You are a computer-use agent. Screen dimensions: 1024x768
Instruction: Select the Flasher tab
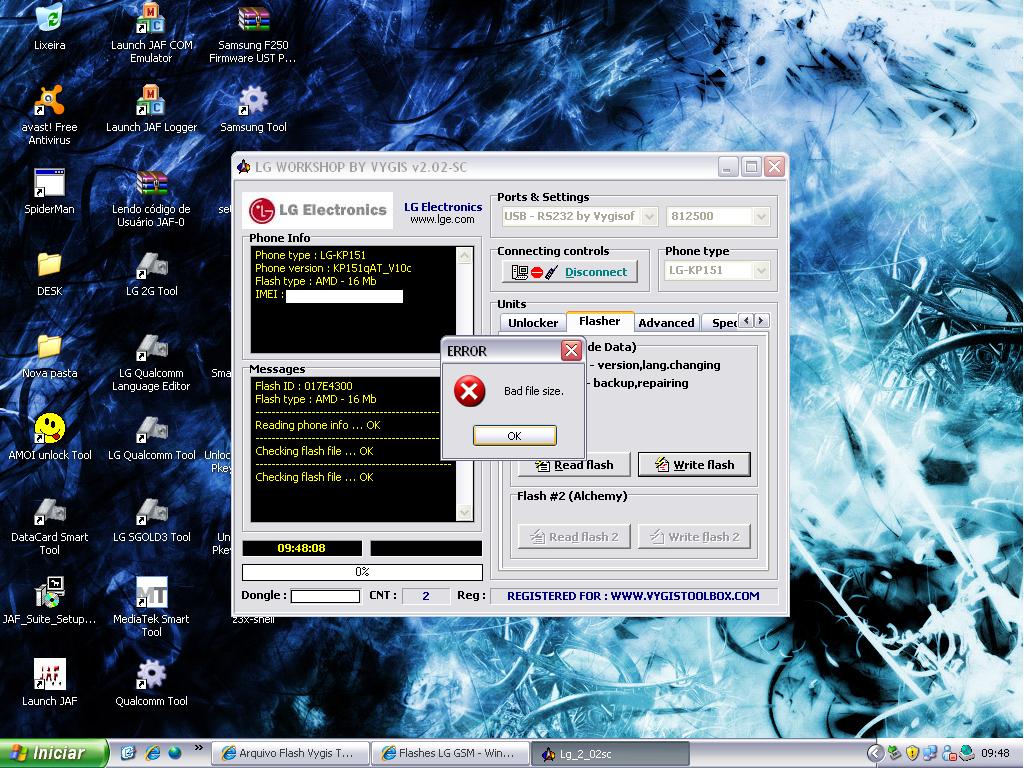pos(600,321)
